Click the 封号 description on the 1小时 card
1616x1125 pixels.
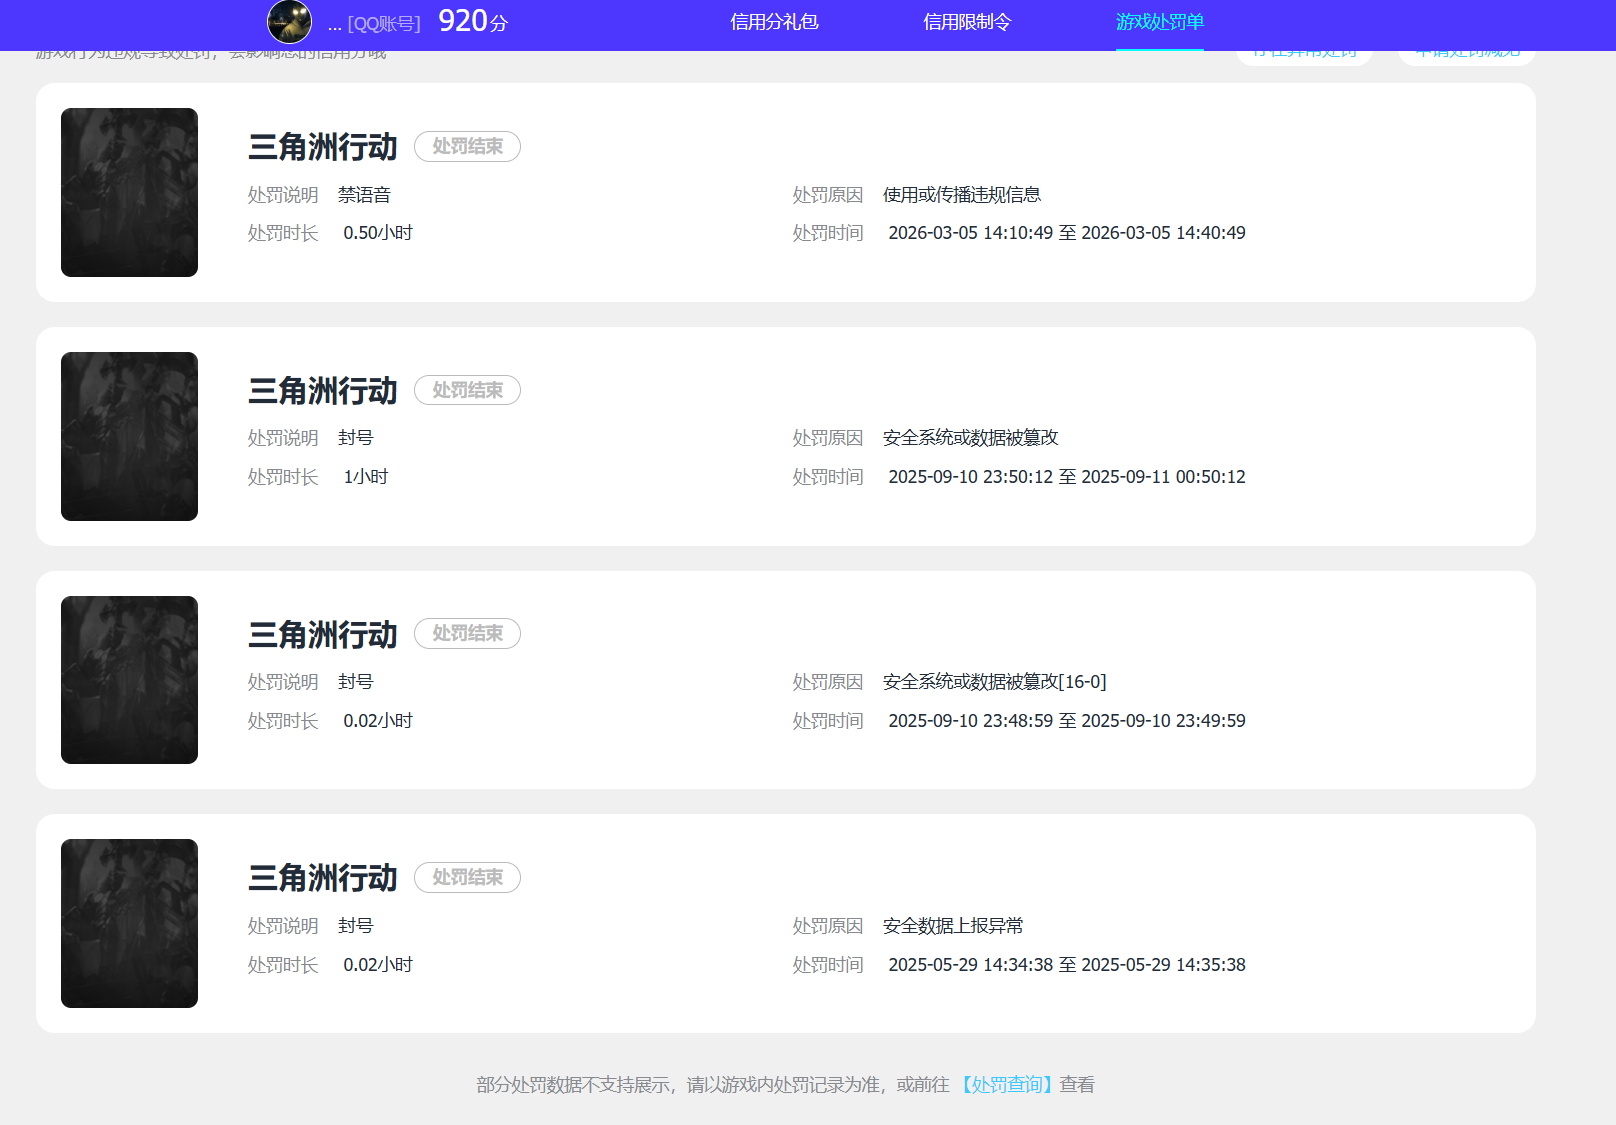coord(356,438)
